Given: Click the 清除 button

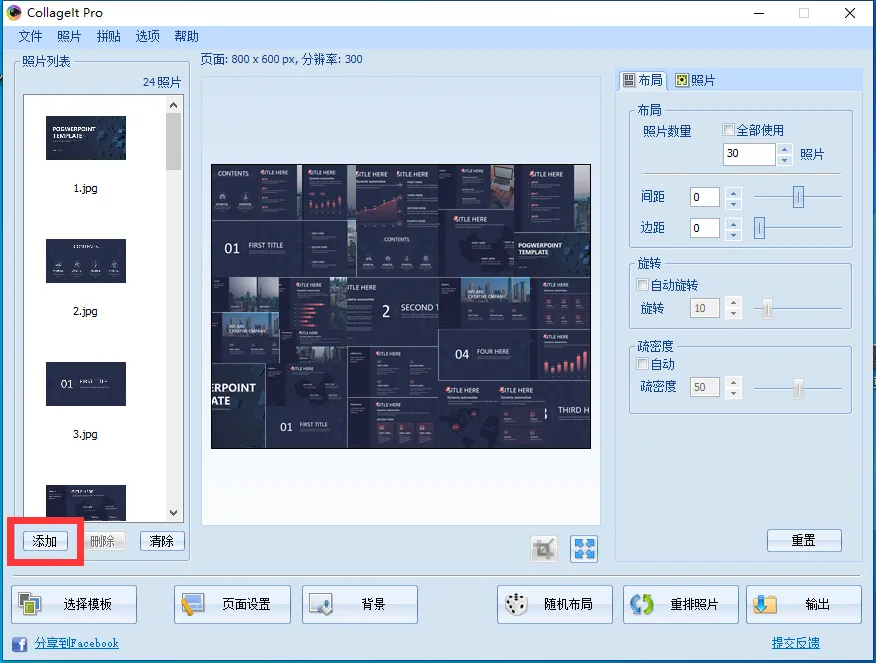Looking at the screenshot, I should pos(161,541).
